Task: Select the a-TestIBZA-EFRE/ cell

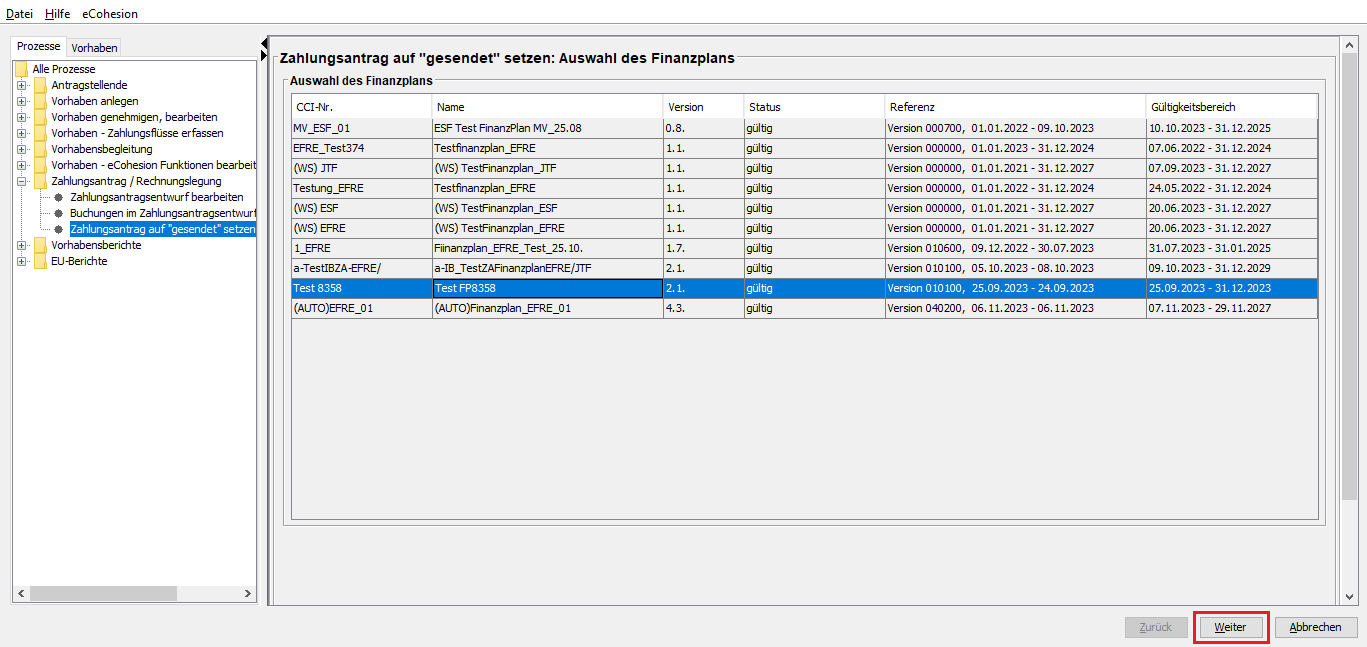Action: (x=362, y=268)
